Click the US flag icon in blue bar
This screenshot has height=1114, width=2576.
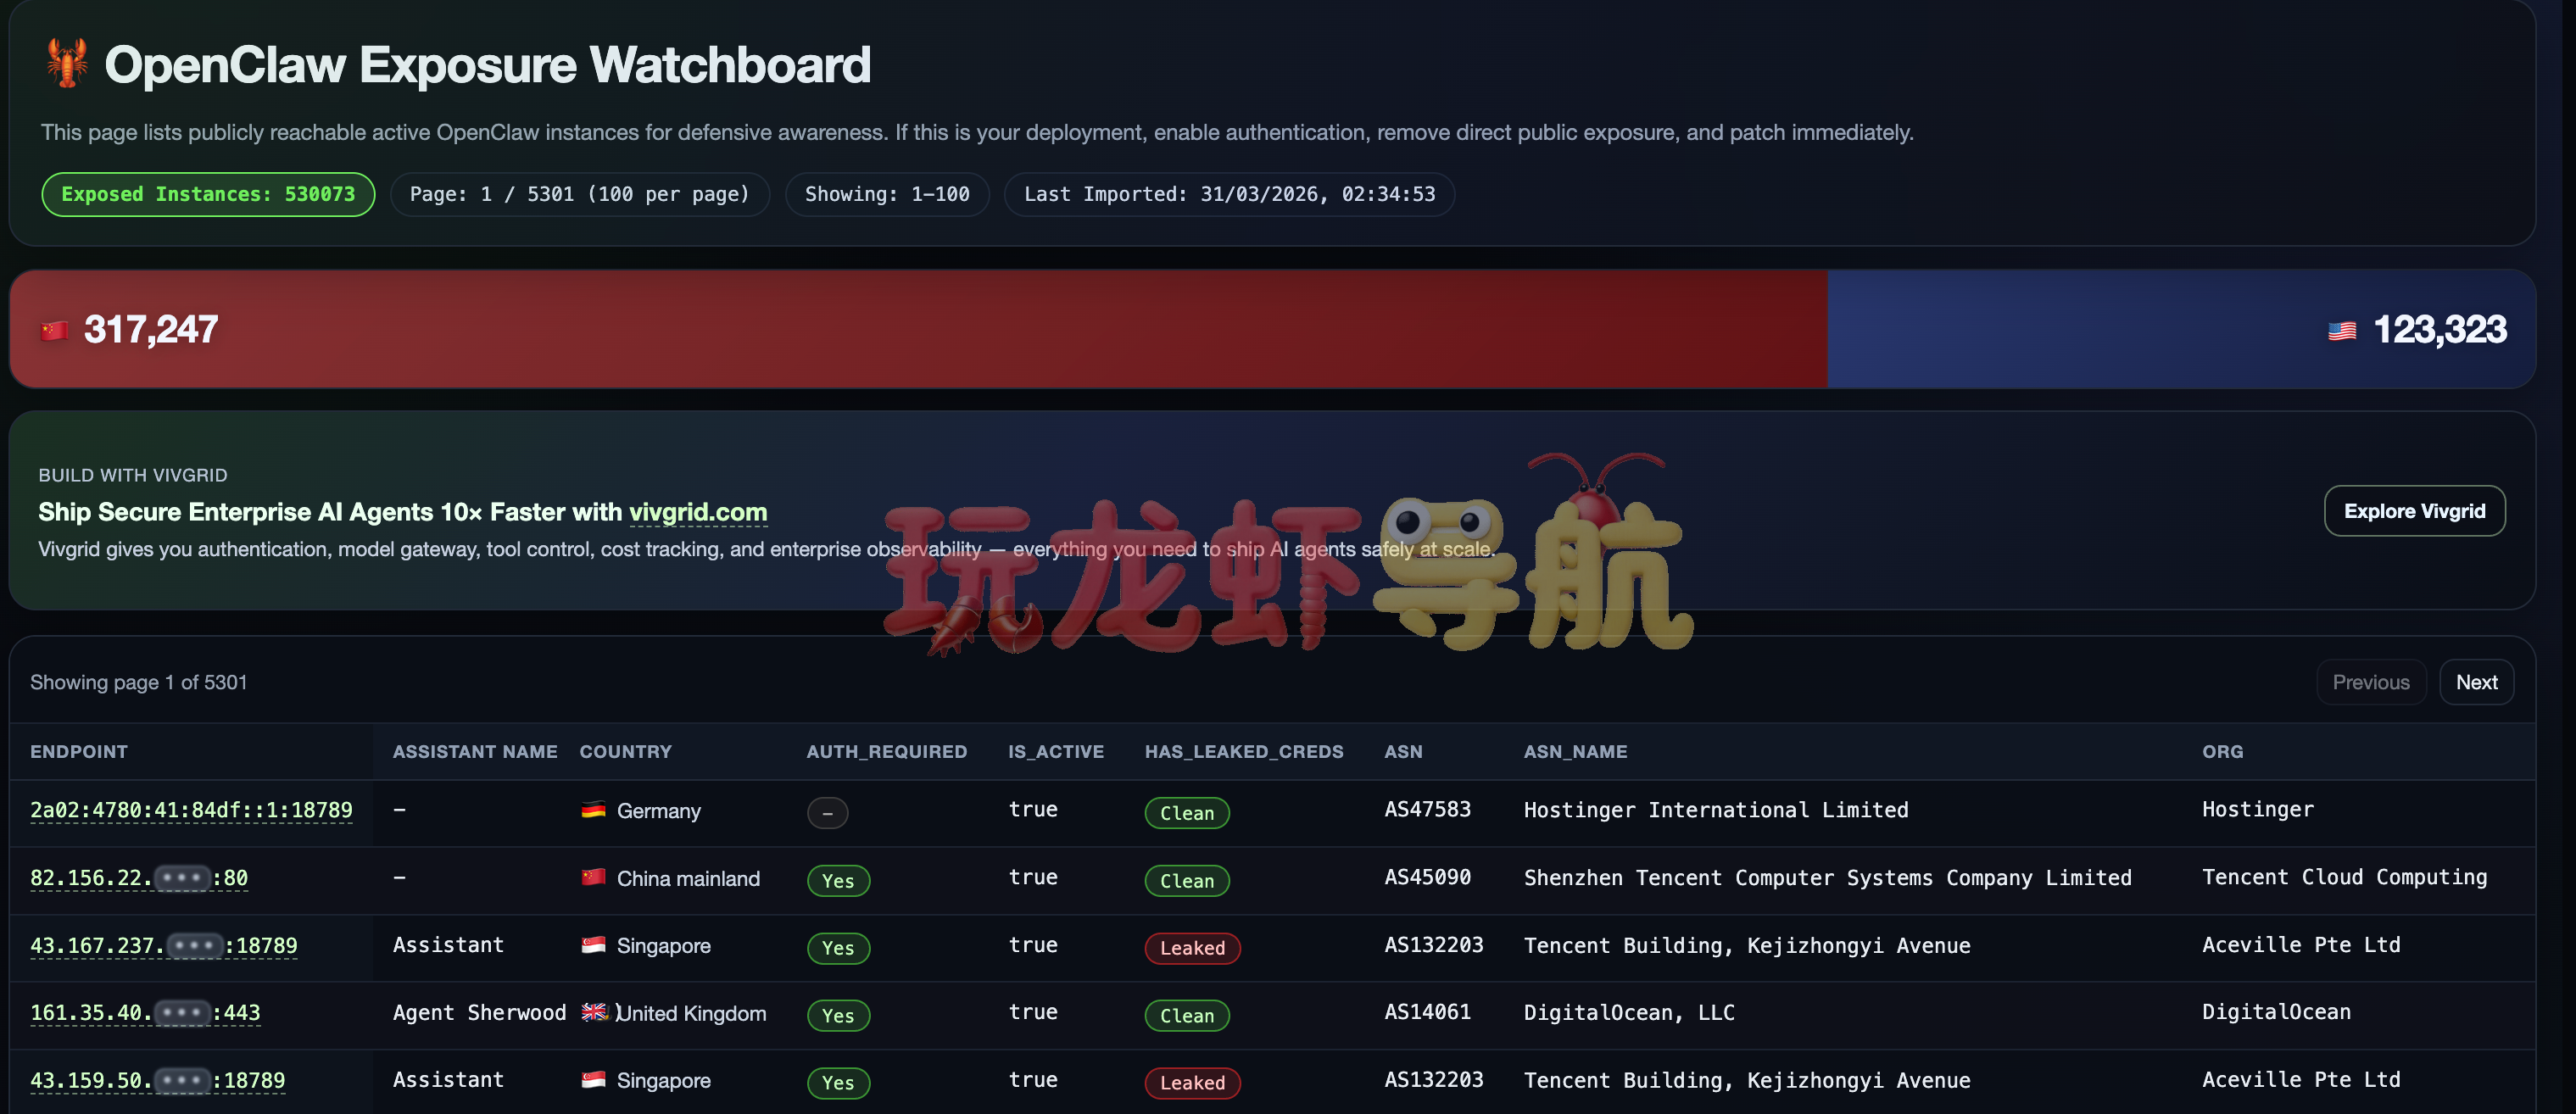[x=2342, y=331]
